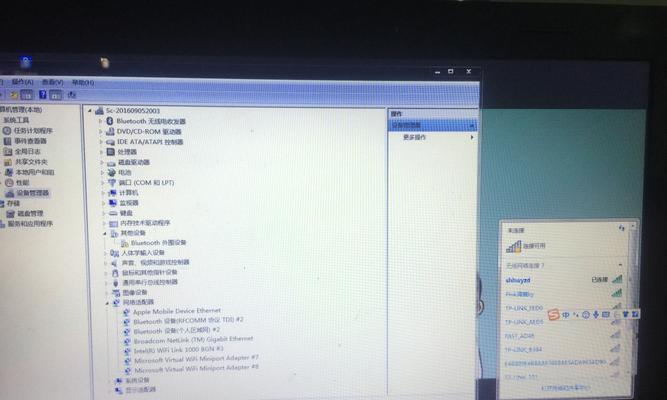Screen dimensions: 667x400
Task: Click the 键盘 keyboard category icon
Action: tap(114, 213)
